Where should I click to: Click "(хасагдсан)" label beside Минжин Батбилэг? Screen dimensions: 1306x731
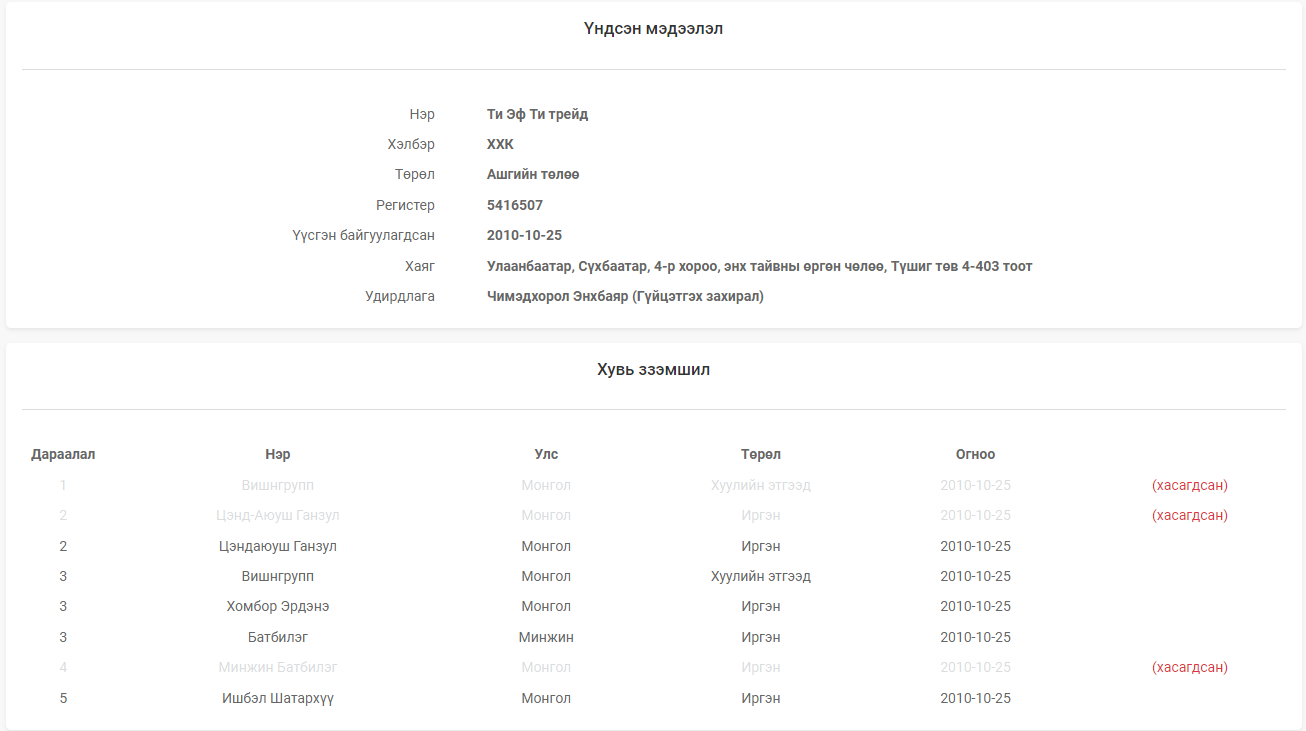(1190, 667)
